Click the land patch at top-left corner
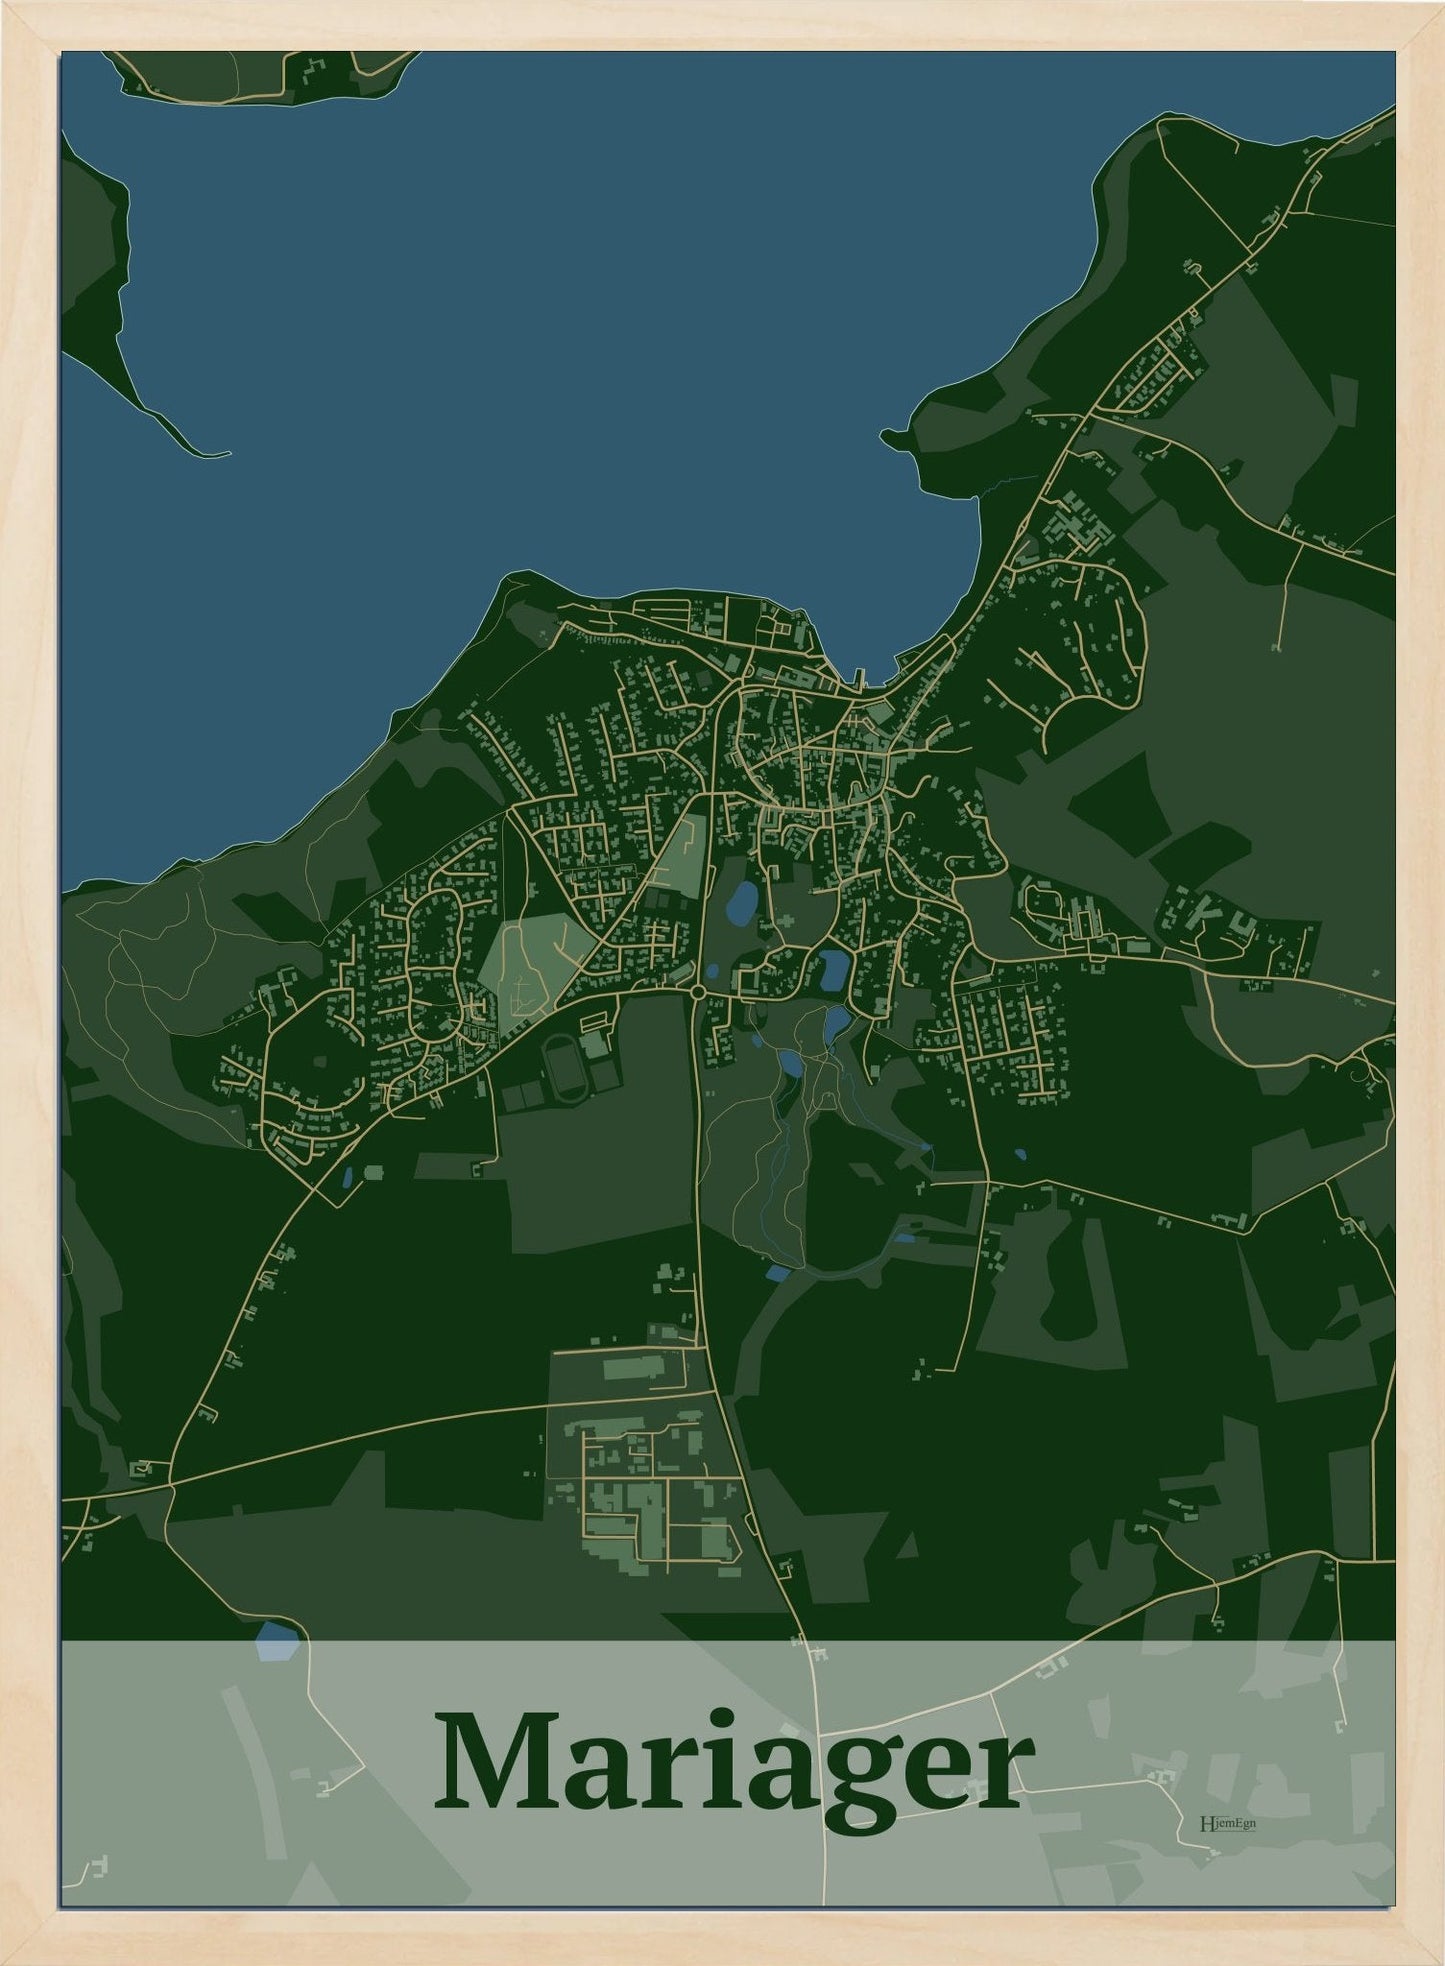Viewport: 1445px width, 1966px height. click(x=260, y=73)
